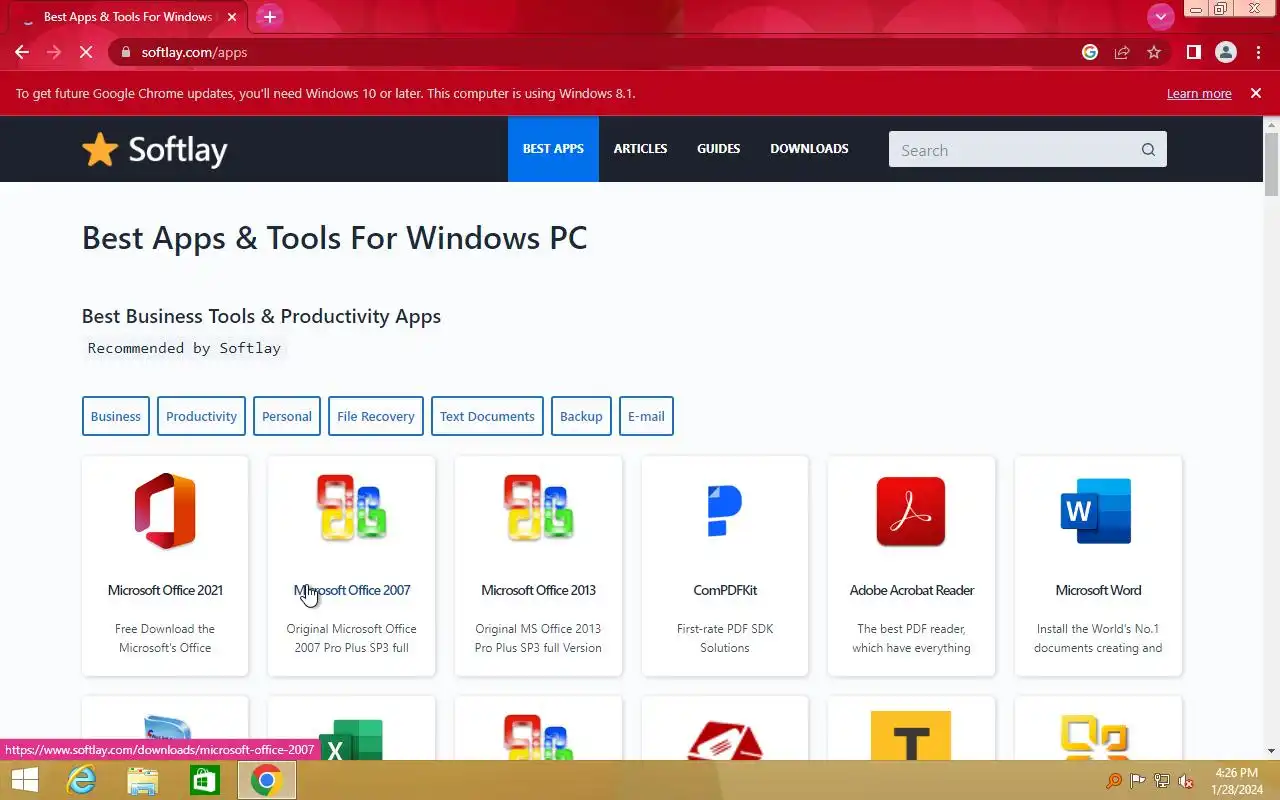Click the Excel app icon in second row
This screenshot has width=1280, height=800.
pos(351,740)
